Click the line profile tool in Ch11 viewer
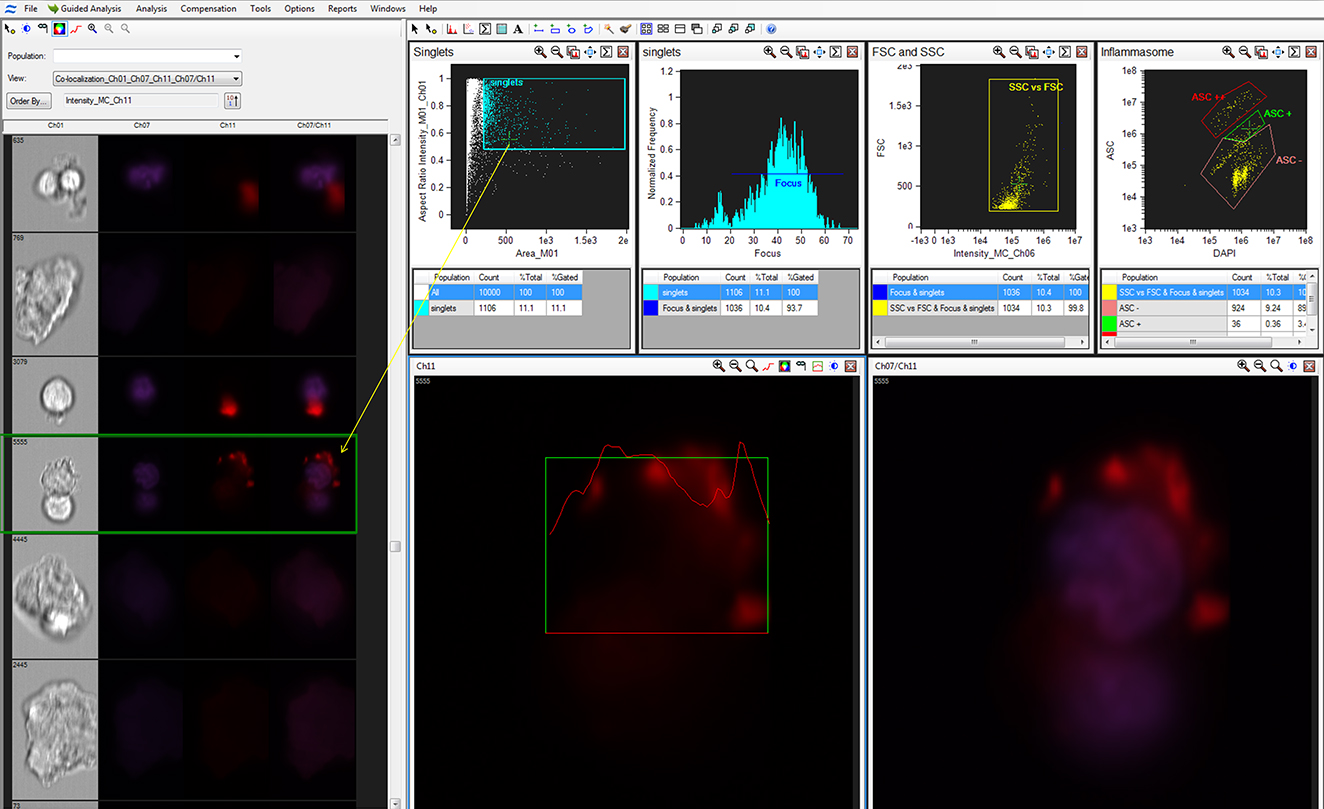 [768, 366]
